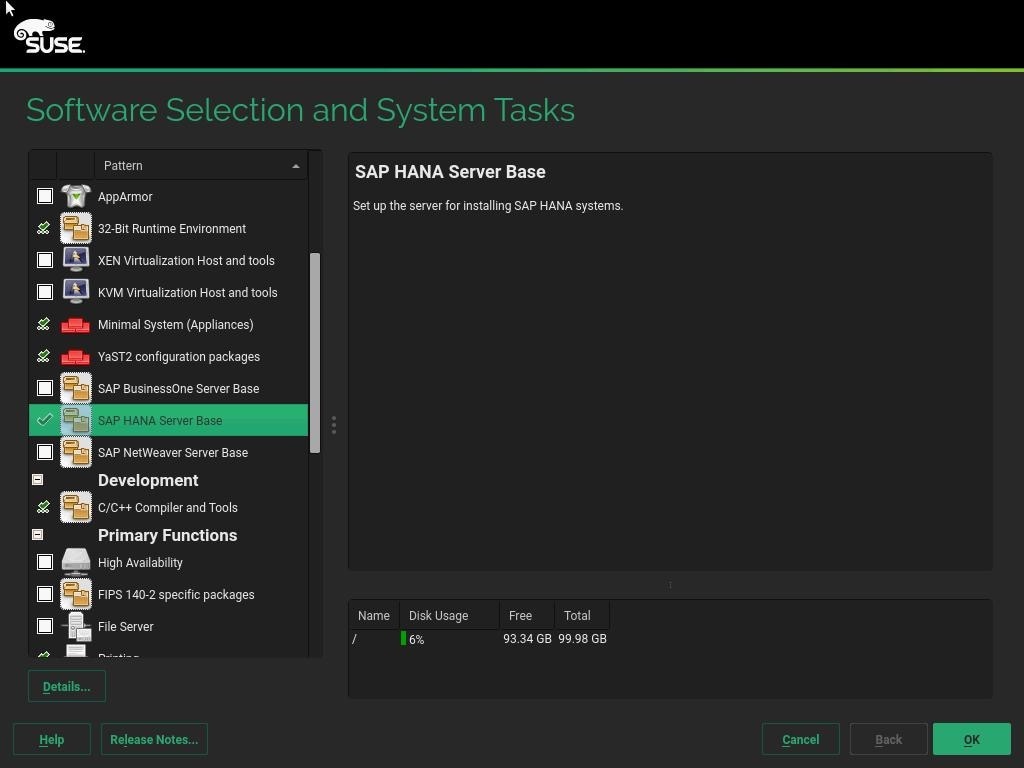Viewport: 1024px width, 768px height.
Task: Click the 99.98 GB total cell
Action: coord(582,639)
